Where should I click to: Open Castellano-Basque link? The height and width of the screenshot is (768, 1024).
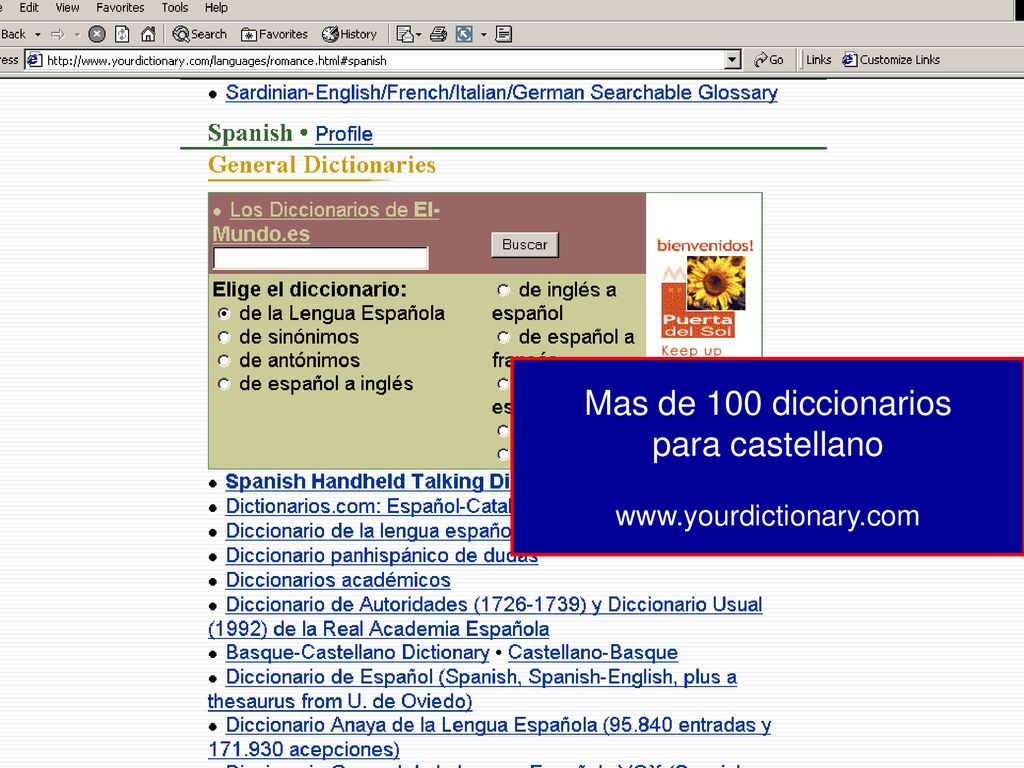point(593,652)
